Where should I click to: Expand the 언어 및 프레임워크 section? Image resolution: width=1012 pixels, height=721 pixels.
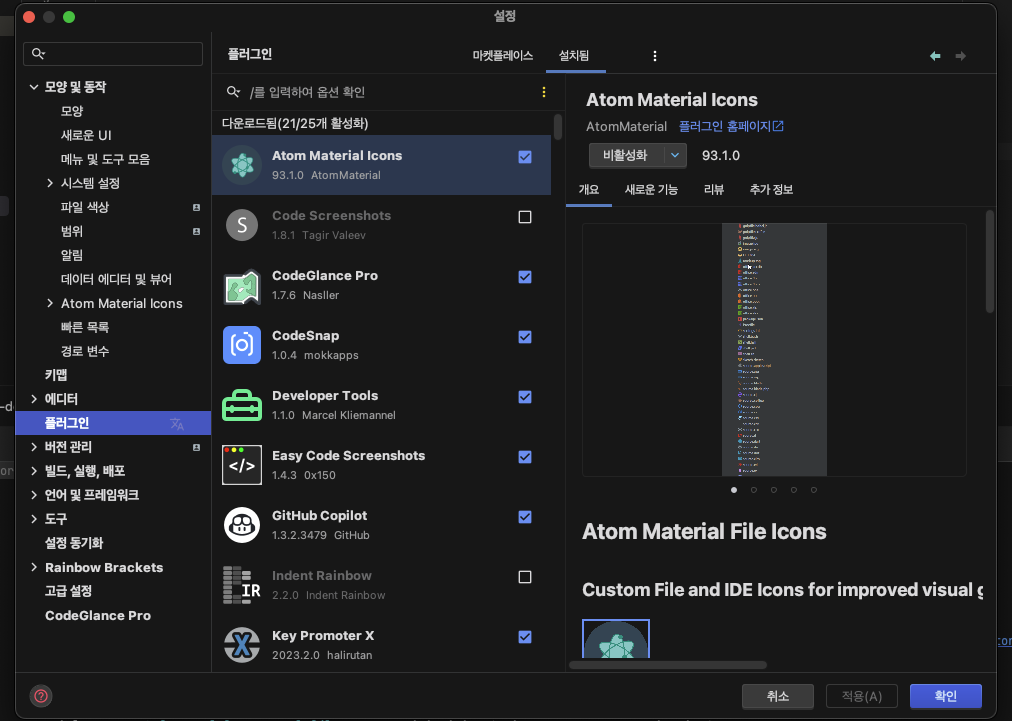[34, 495]
